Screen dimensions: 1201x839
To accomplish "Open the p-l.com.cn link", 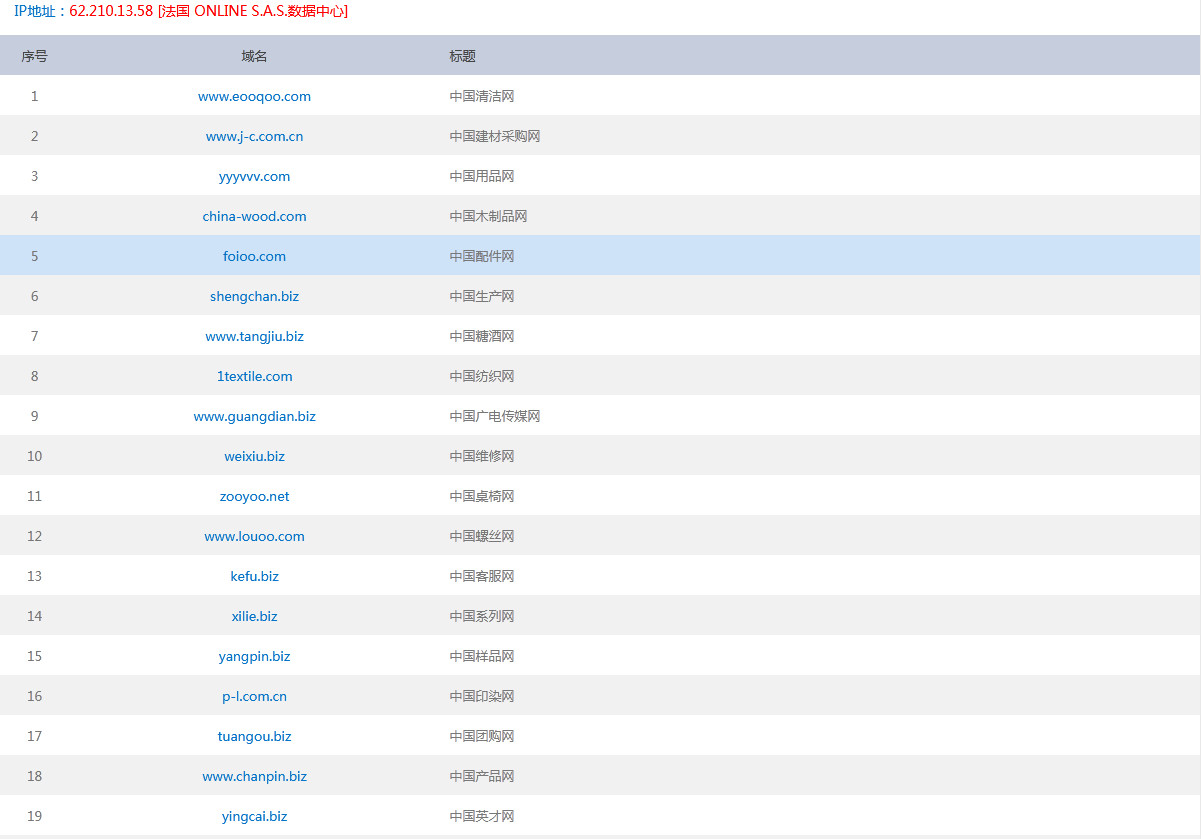I will (254, 696).
